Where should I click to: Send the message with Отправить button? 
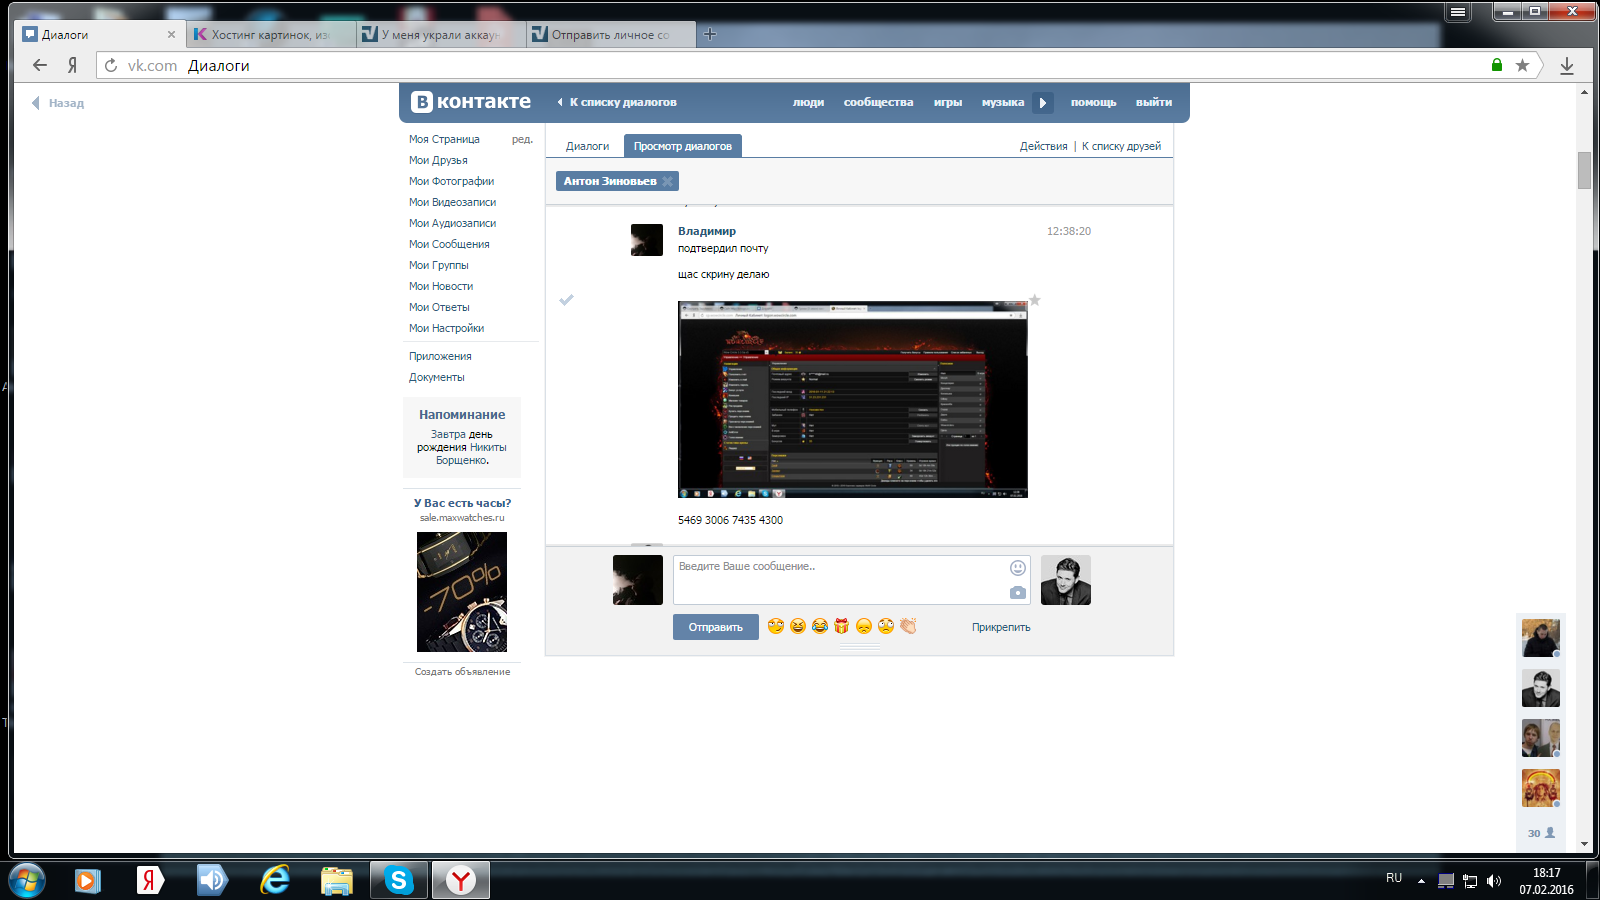[x=716, y=627]
